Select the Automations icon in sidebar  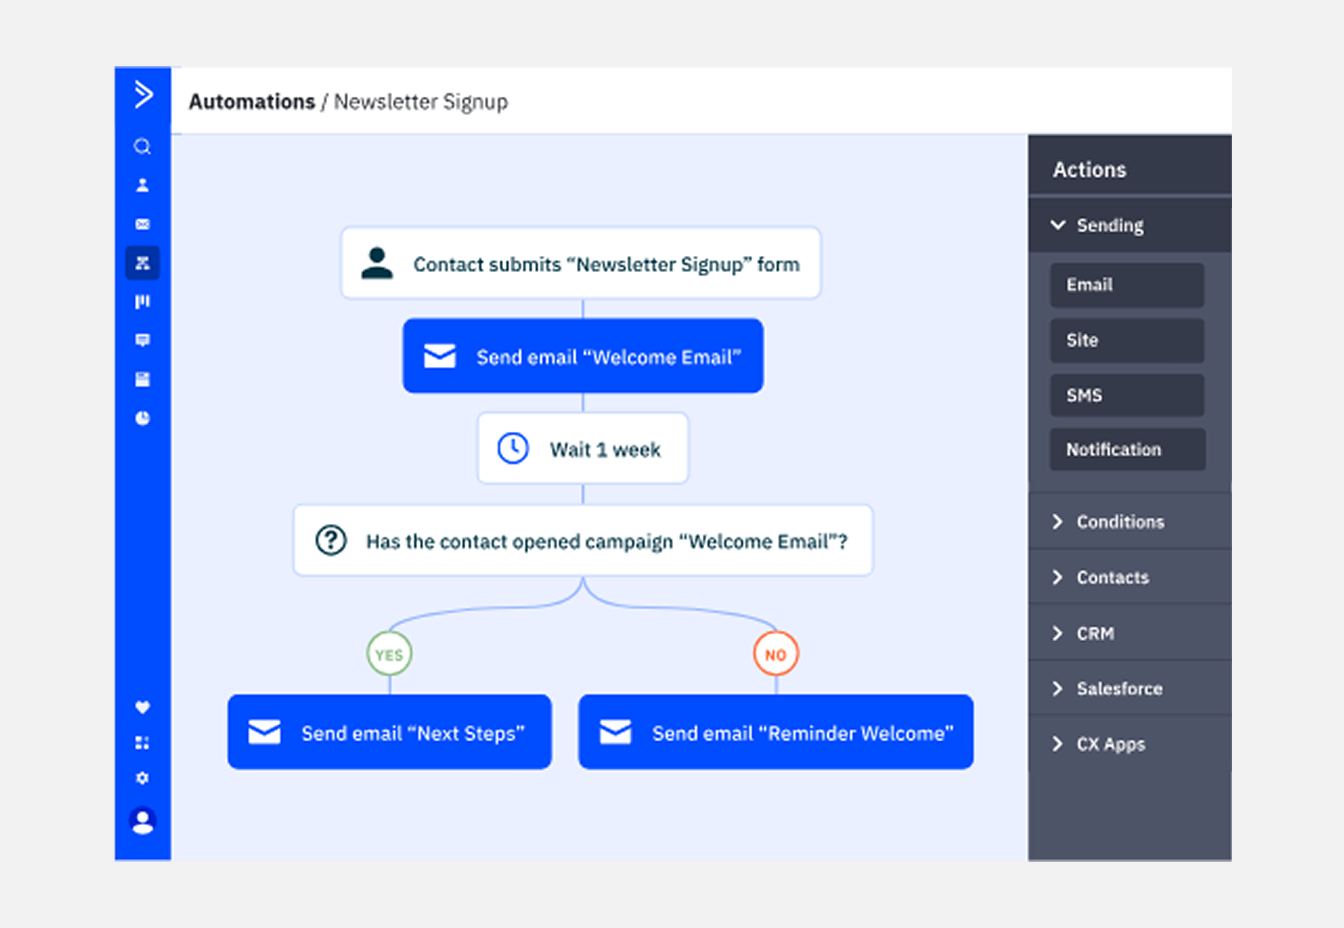(143, 263)
